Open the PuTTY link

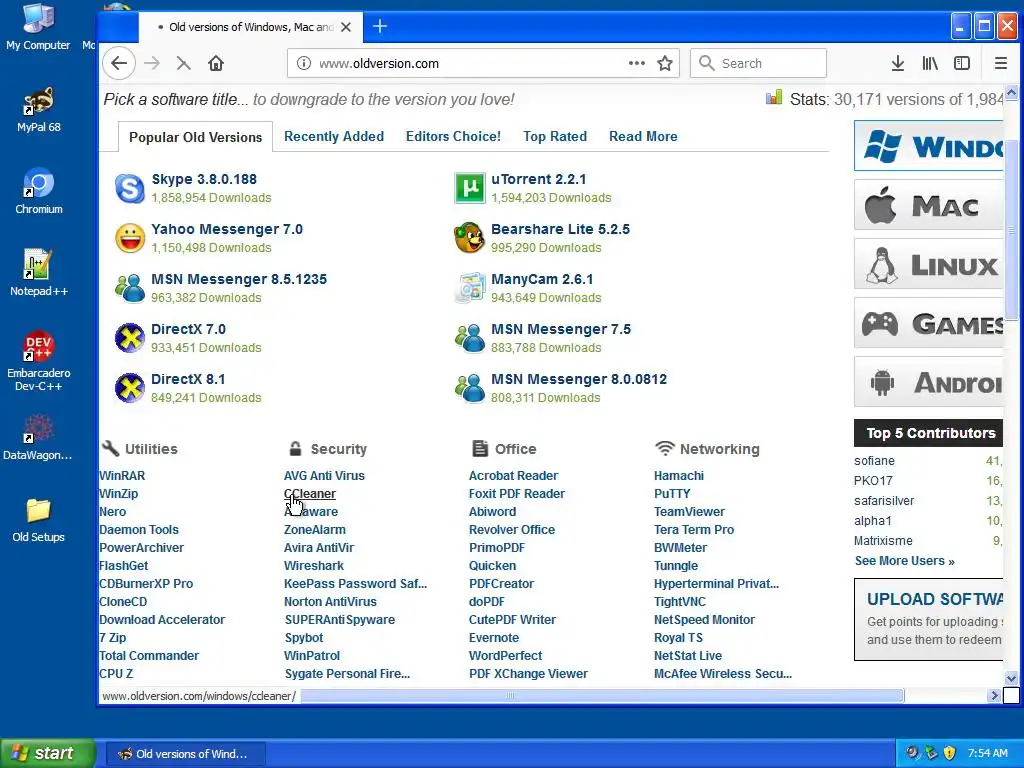click(x=672, y=494)
